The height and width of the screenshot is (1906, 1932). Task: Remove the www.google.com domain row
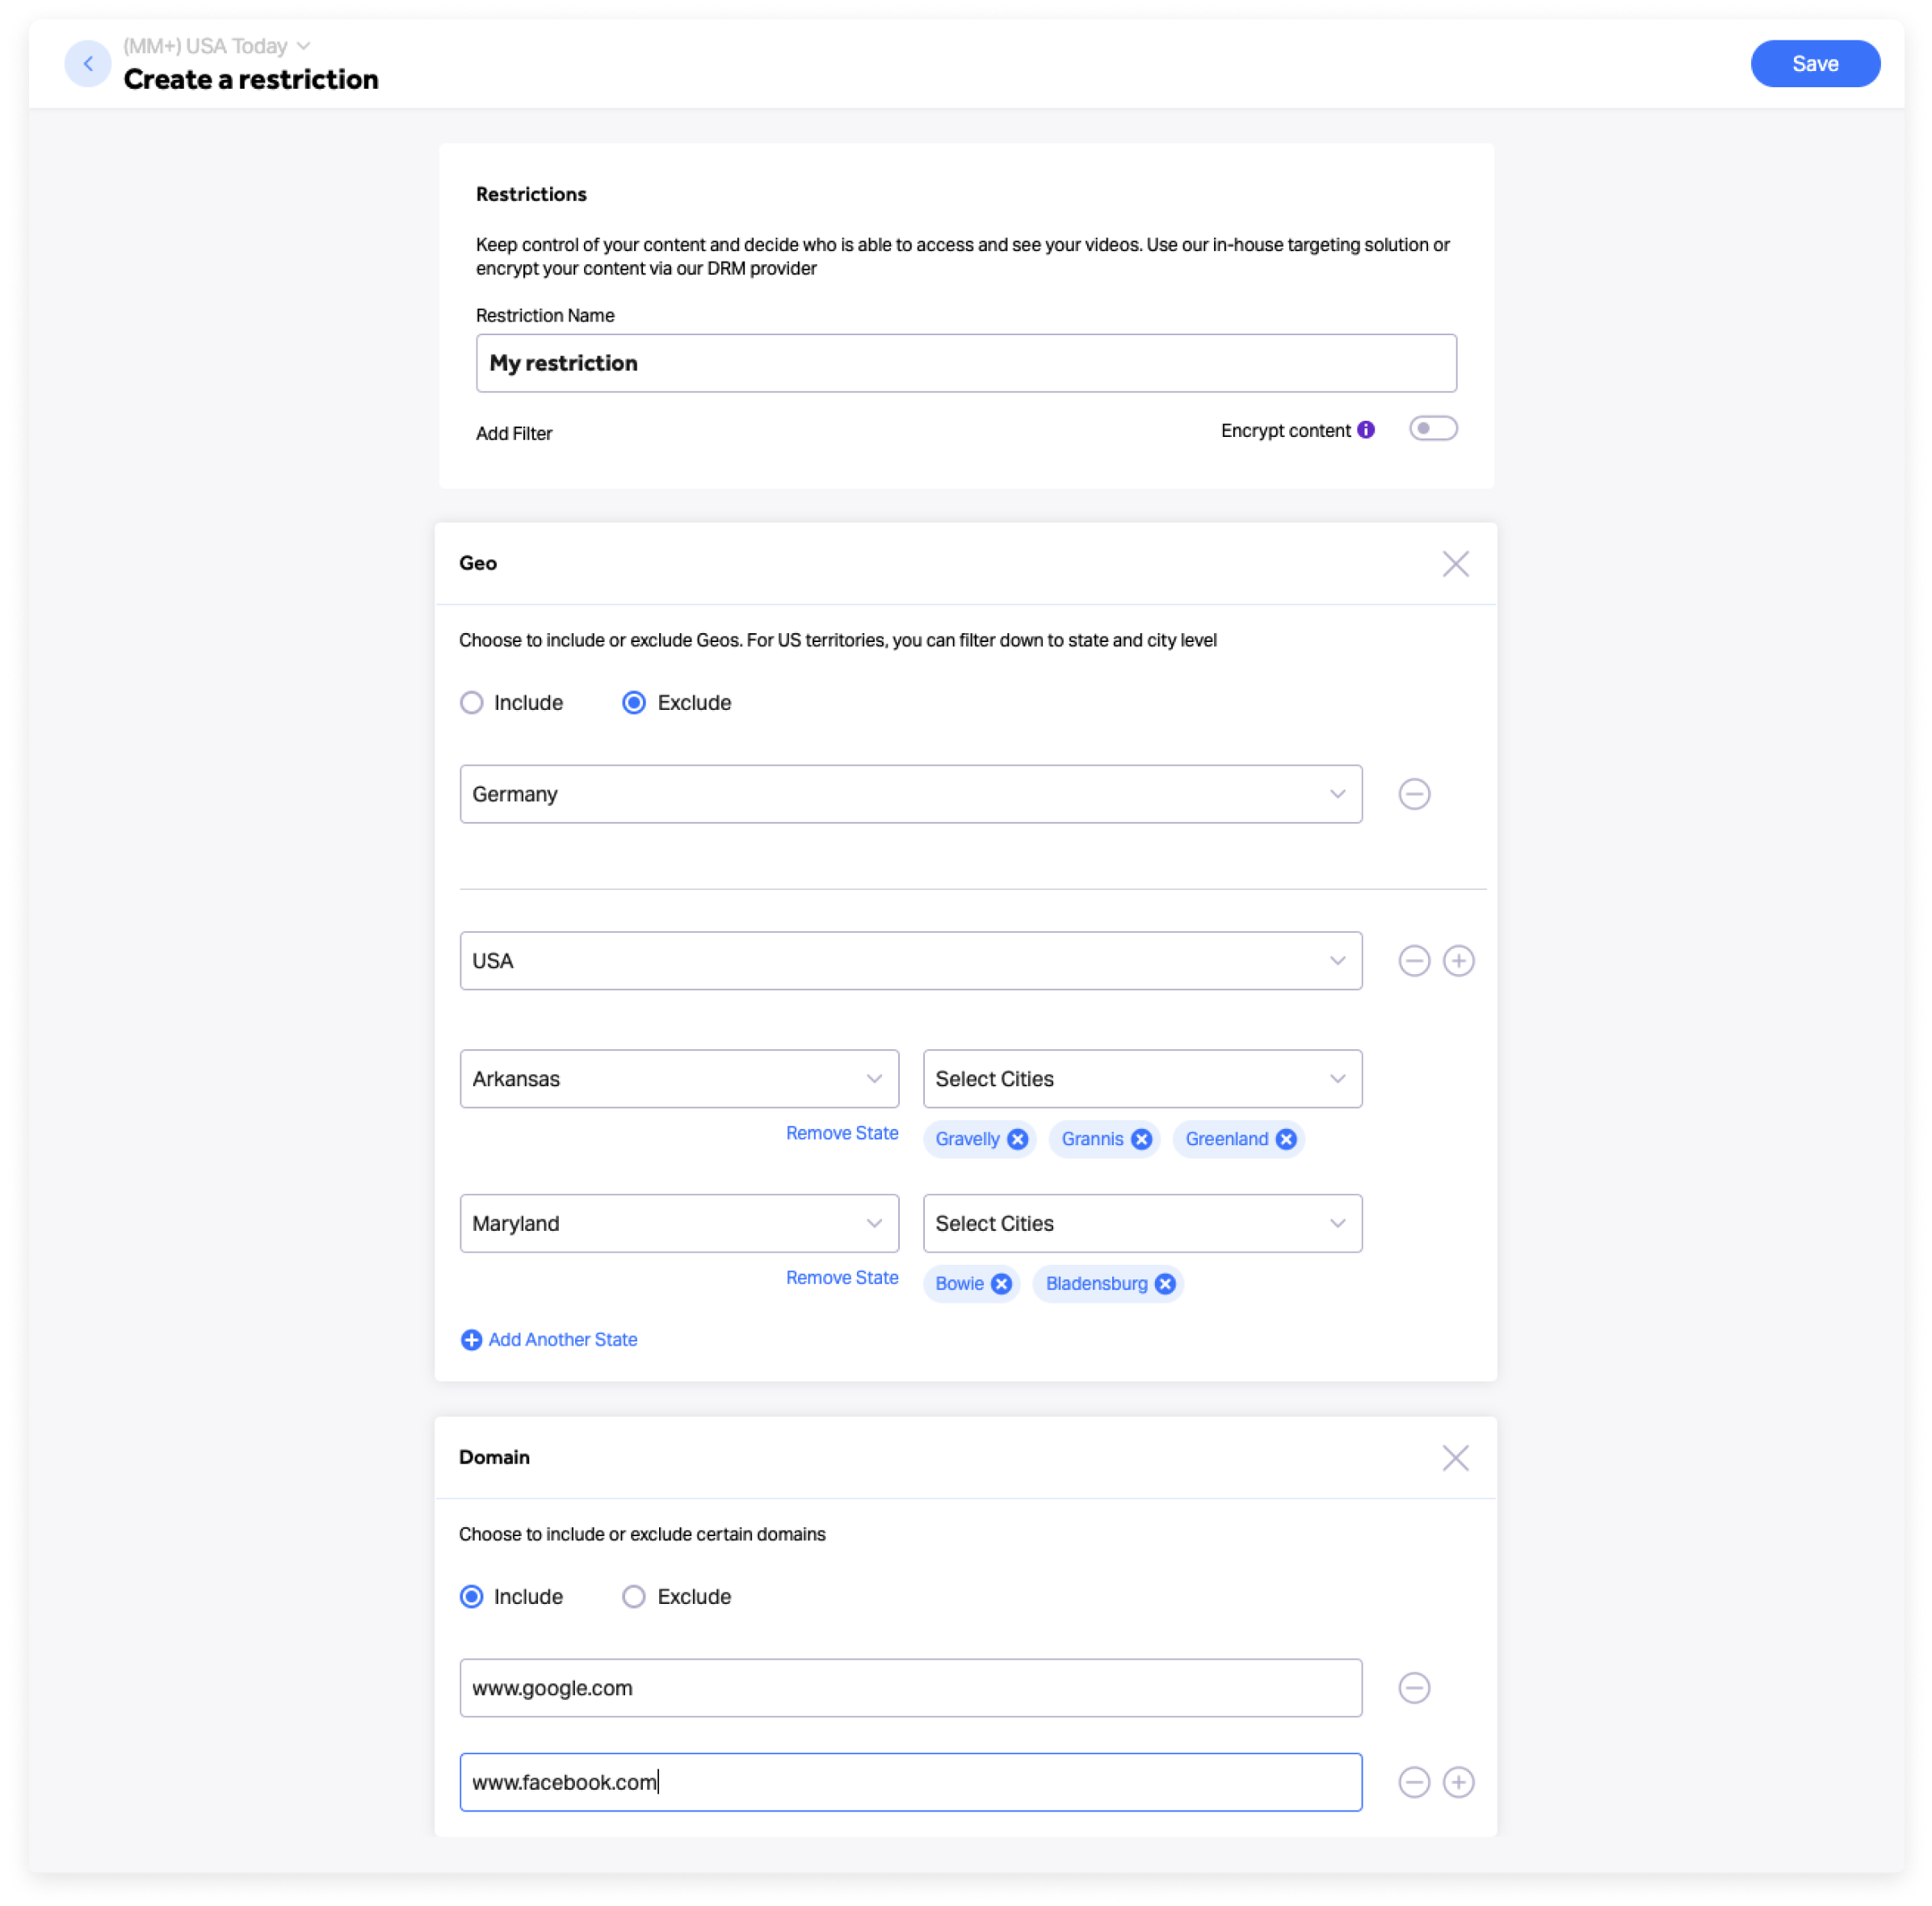(1414, 1688)
